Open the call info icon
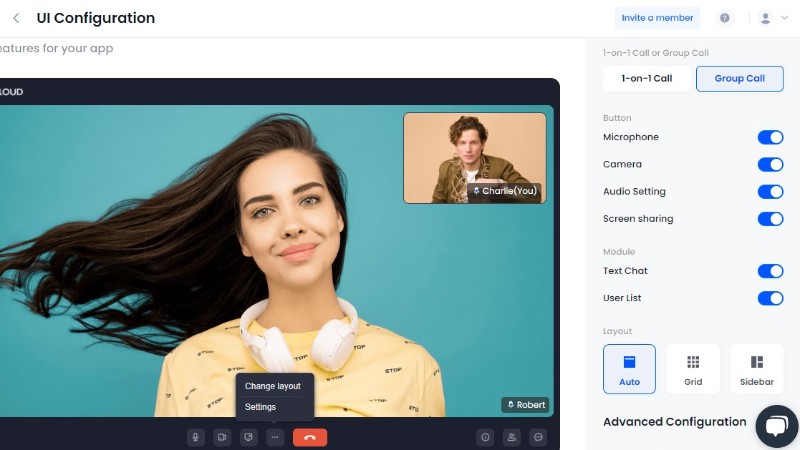The height and width of the screenshot is (450, 800). (485, 437)
